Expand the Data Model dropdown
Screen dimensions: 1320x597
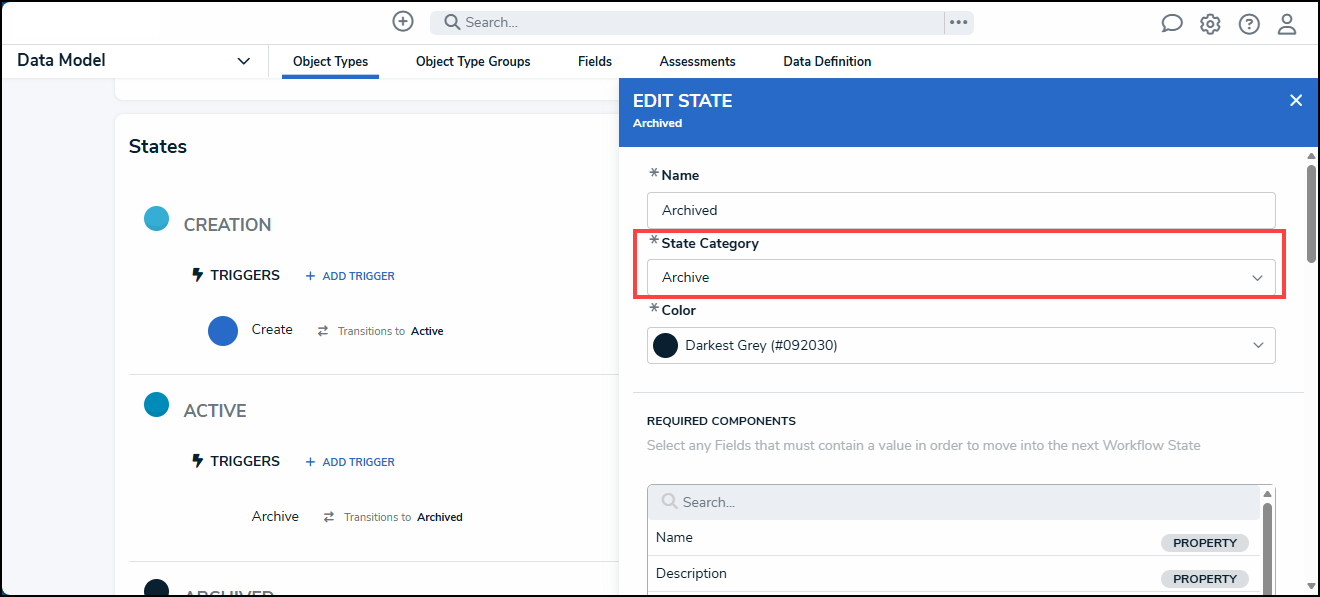pyautogui.click(x=243, y=61)
